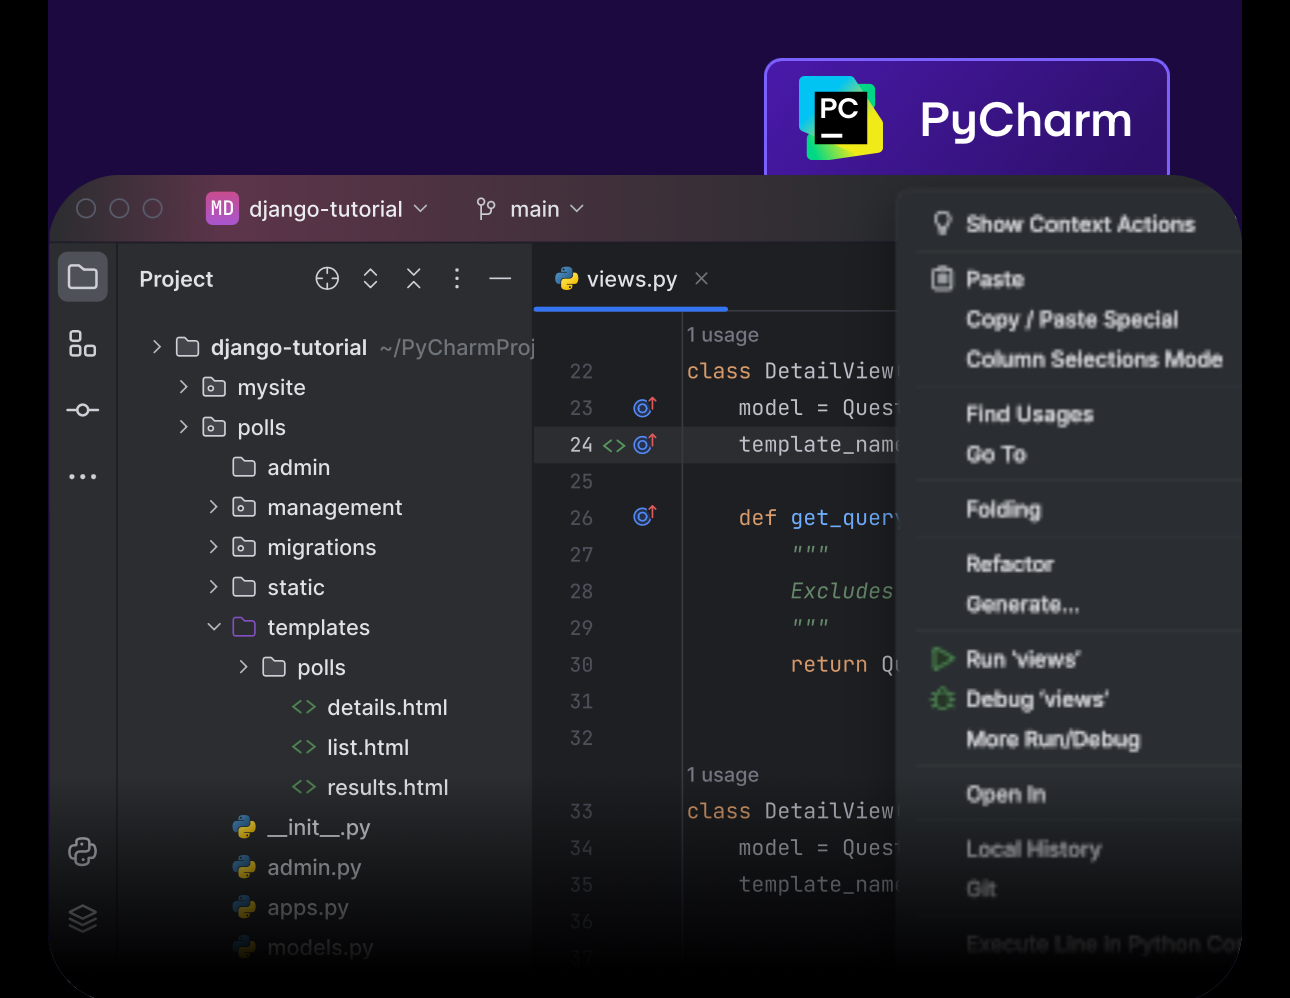Close the views.py tab
Screen dimensions: 1290x998
701,278
